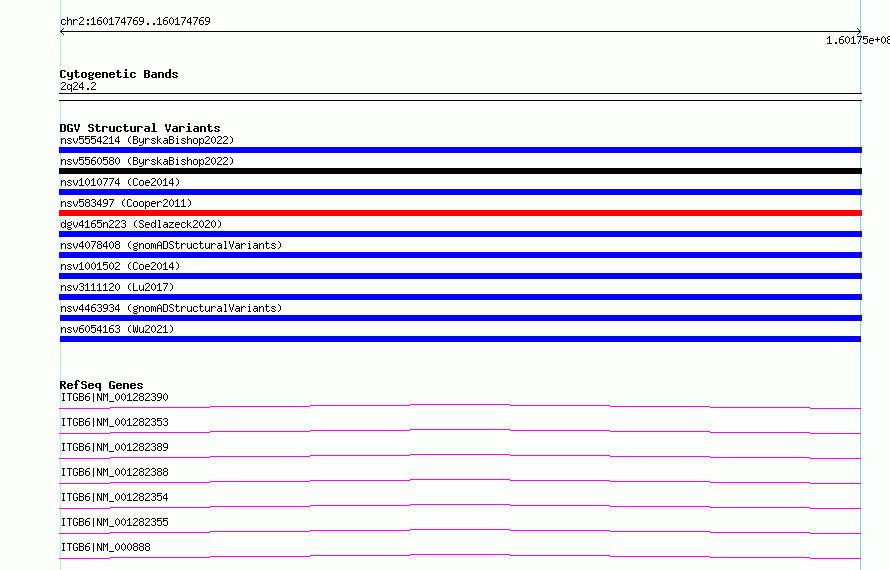Click the blue bar for nsv3111120

click(460, 297)
